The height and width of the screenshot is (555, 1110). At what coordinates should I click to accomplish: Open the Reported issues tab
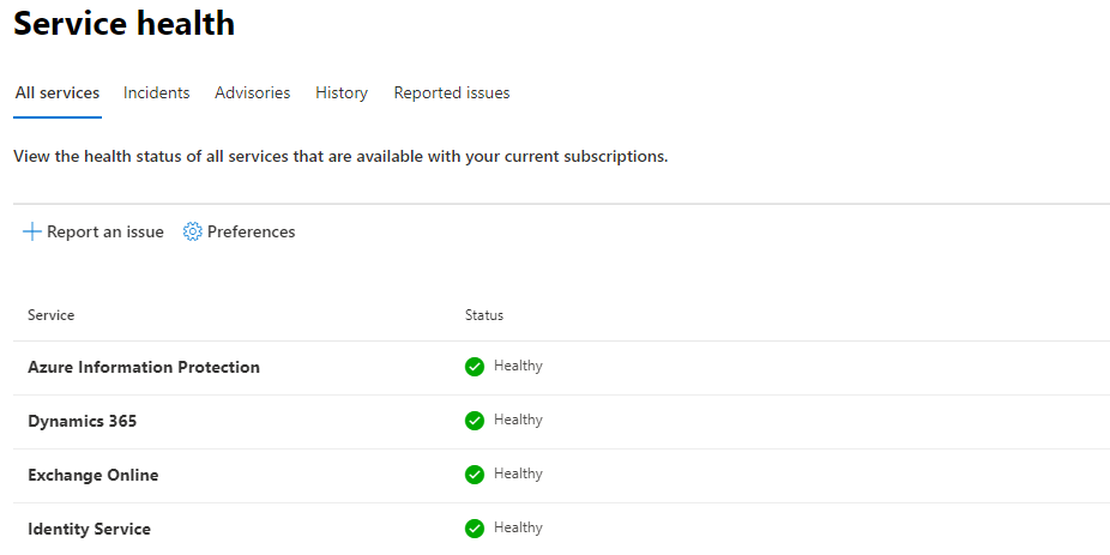[452, 93]
